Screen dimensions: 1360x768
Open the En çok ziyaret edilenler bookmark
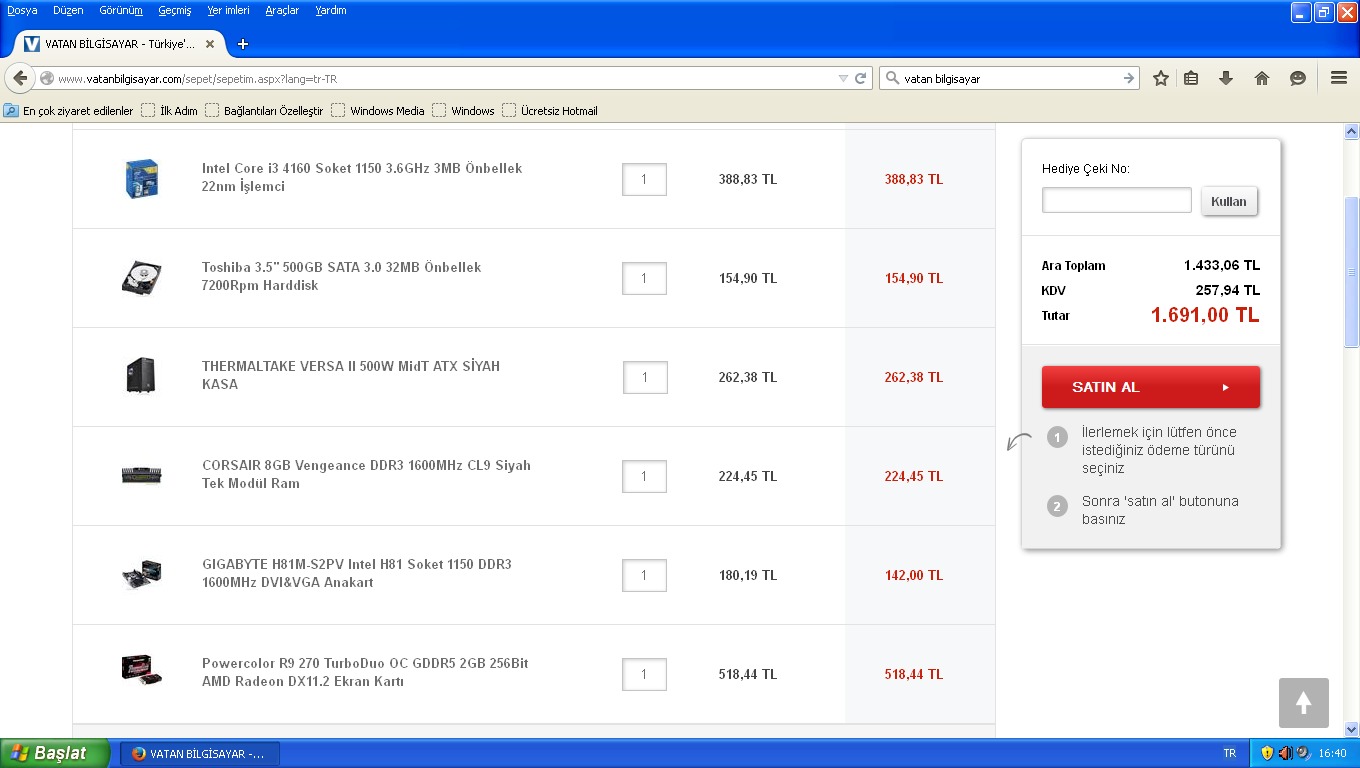69,111
